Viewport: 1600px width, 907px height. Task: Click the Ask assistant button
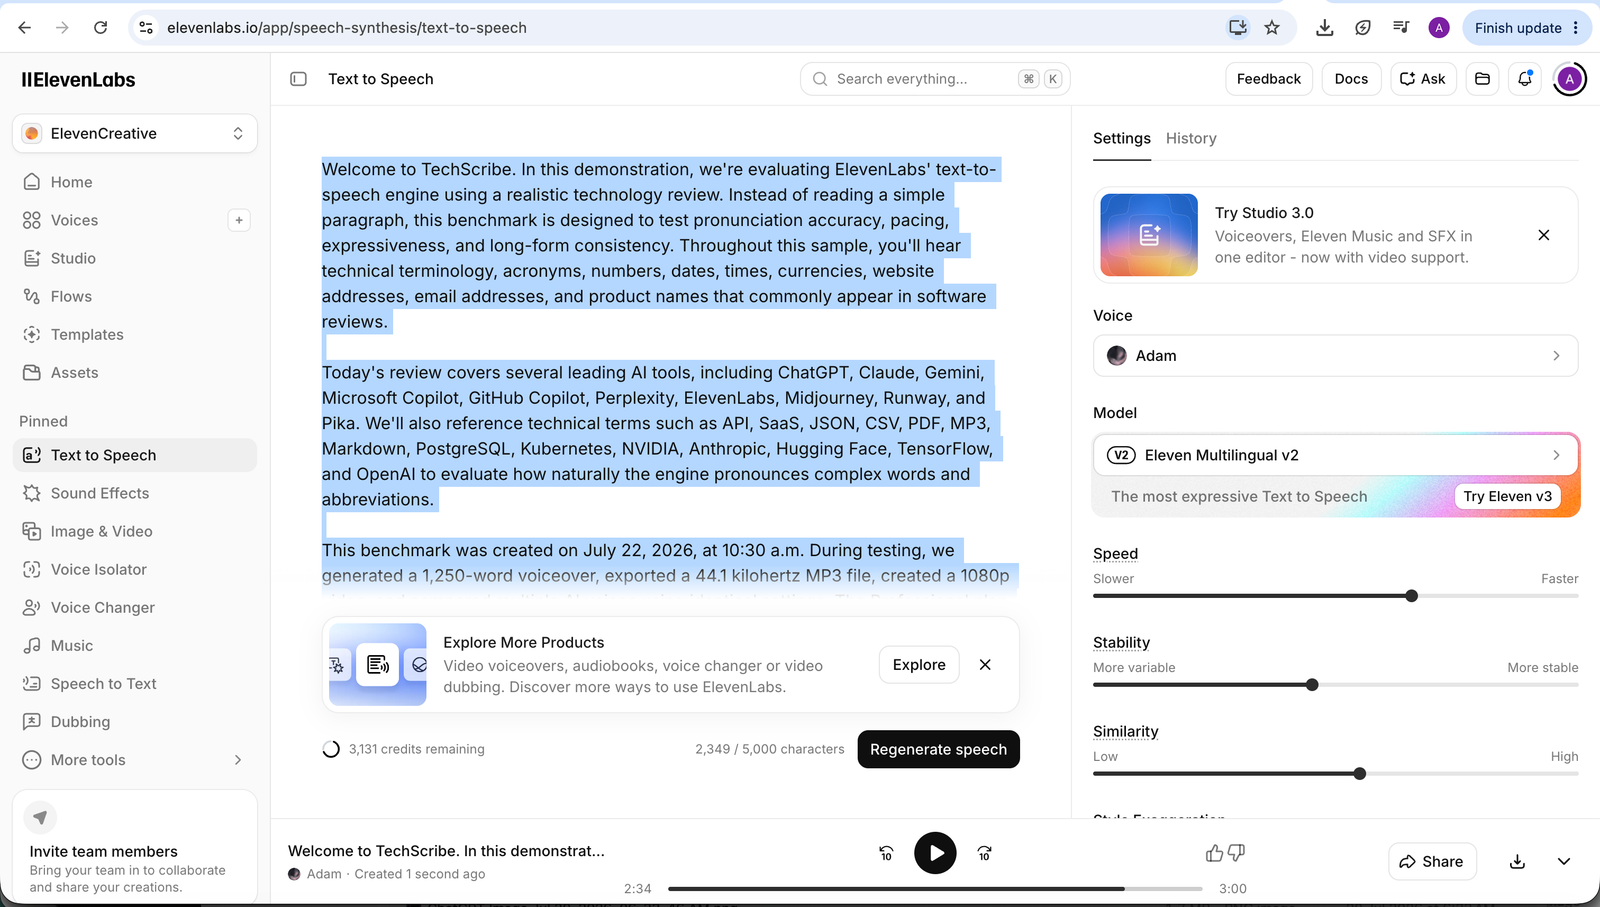pos(1422,79)
